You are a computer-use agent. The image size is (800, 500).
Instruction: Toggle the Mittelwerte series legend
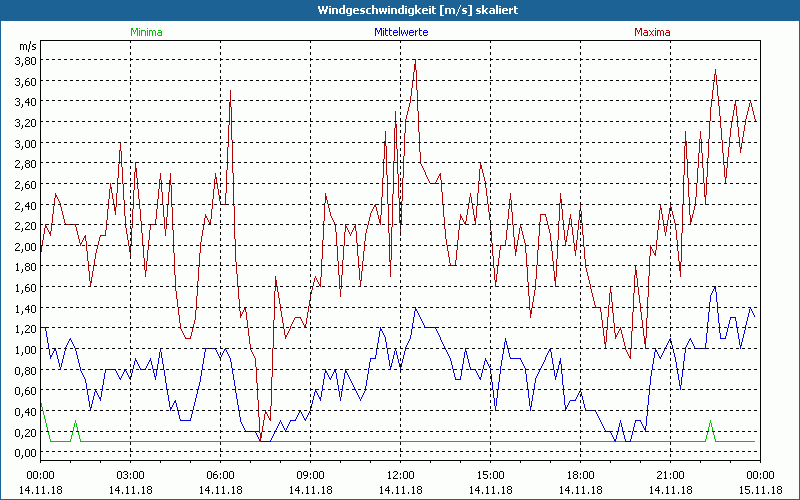[x=400, y=32]
